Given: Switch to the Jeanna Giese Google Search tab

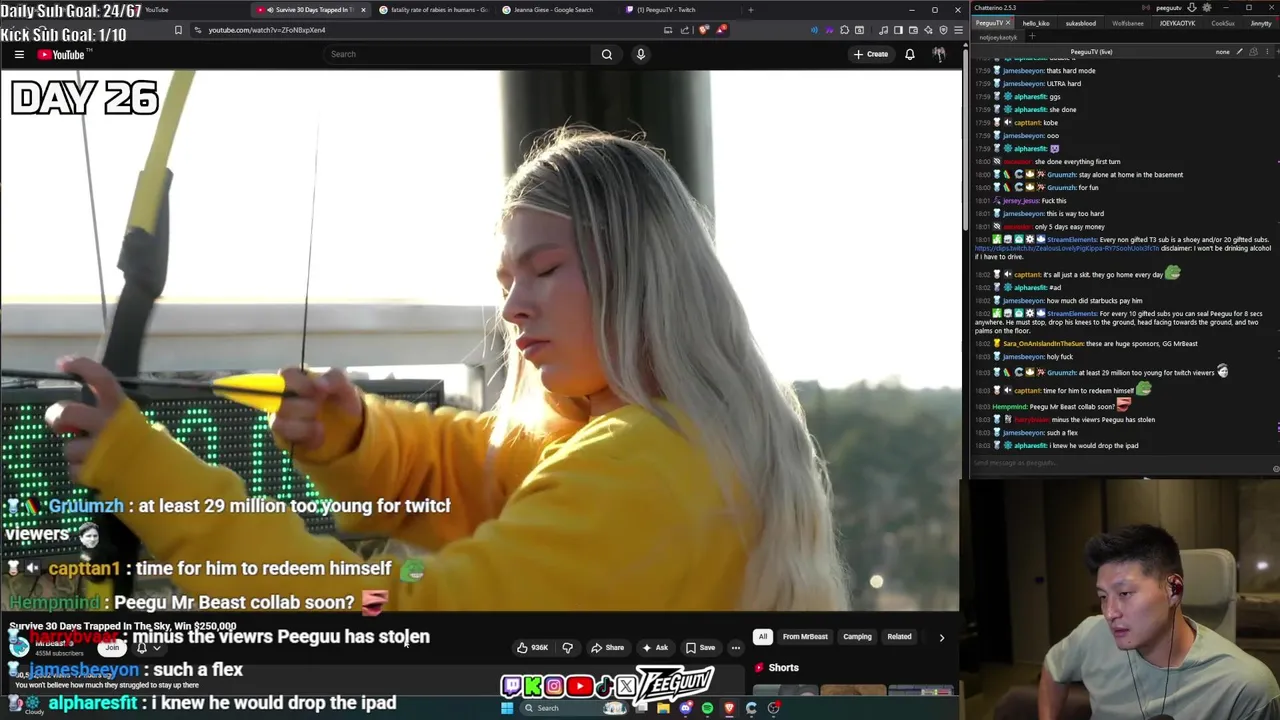Looking at the screenshot, I should point(553,10).
